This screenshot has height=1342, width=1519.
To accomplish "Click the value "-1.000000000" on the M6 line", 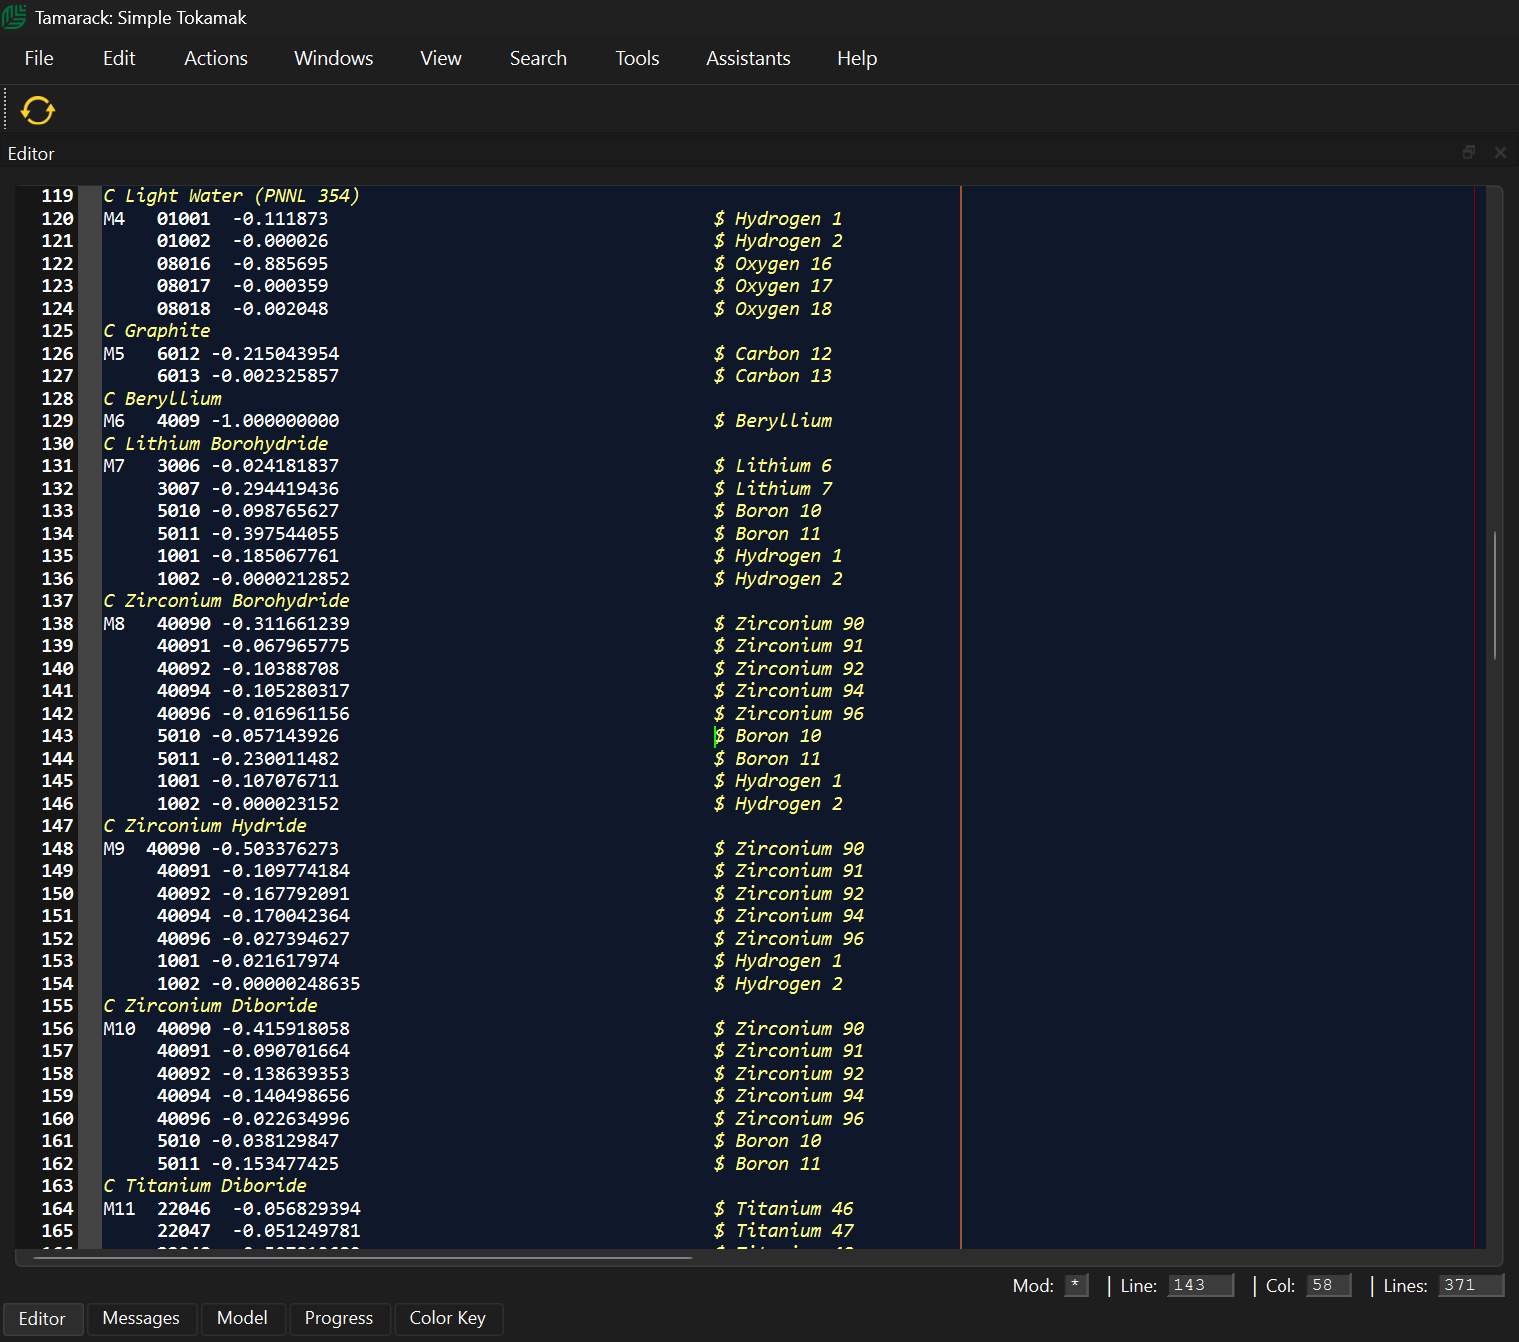I will (x=275, y=421).
